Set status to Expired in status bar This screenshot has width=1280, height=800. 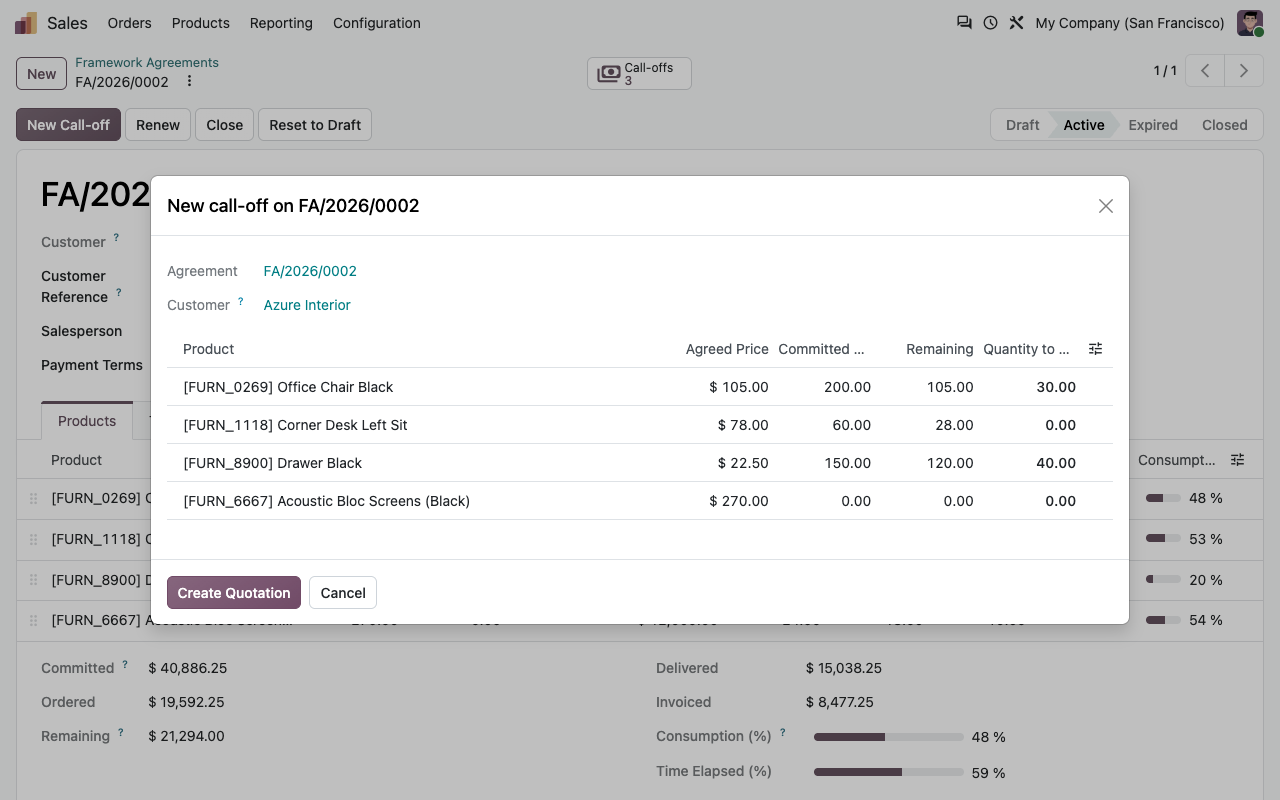tap(1153, 125)
